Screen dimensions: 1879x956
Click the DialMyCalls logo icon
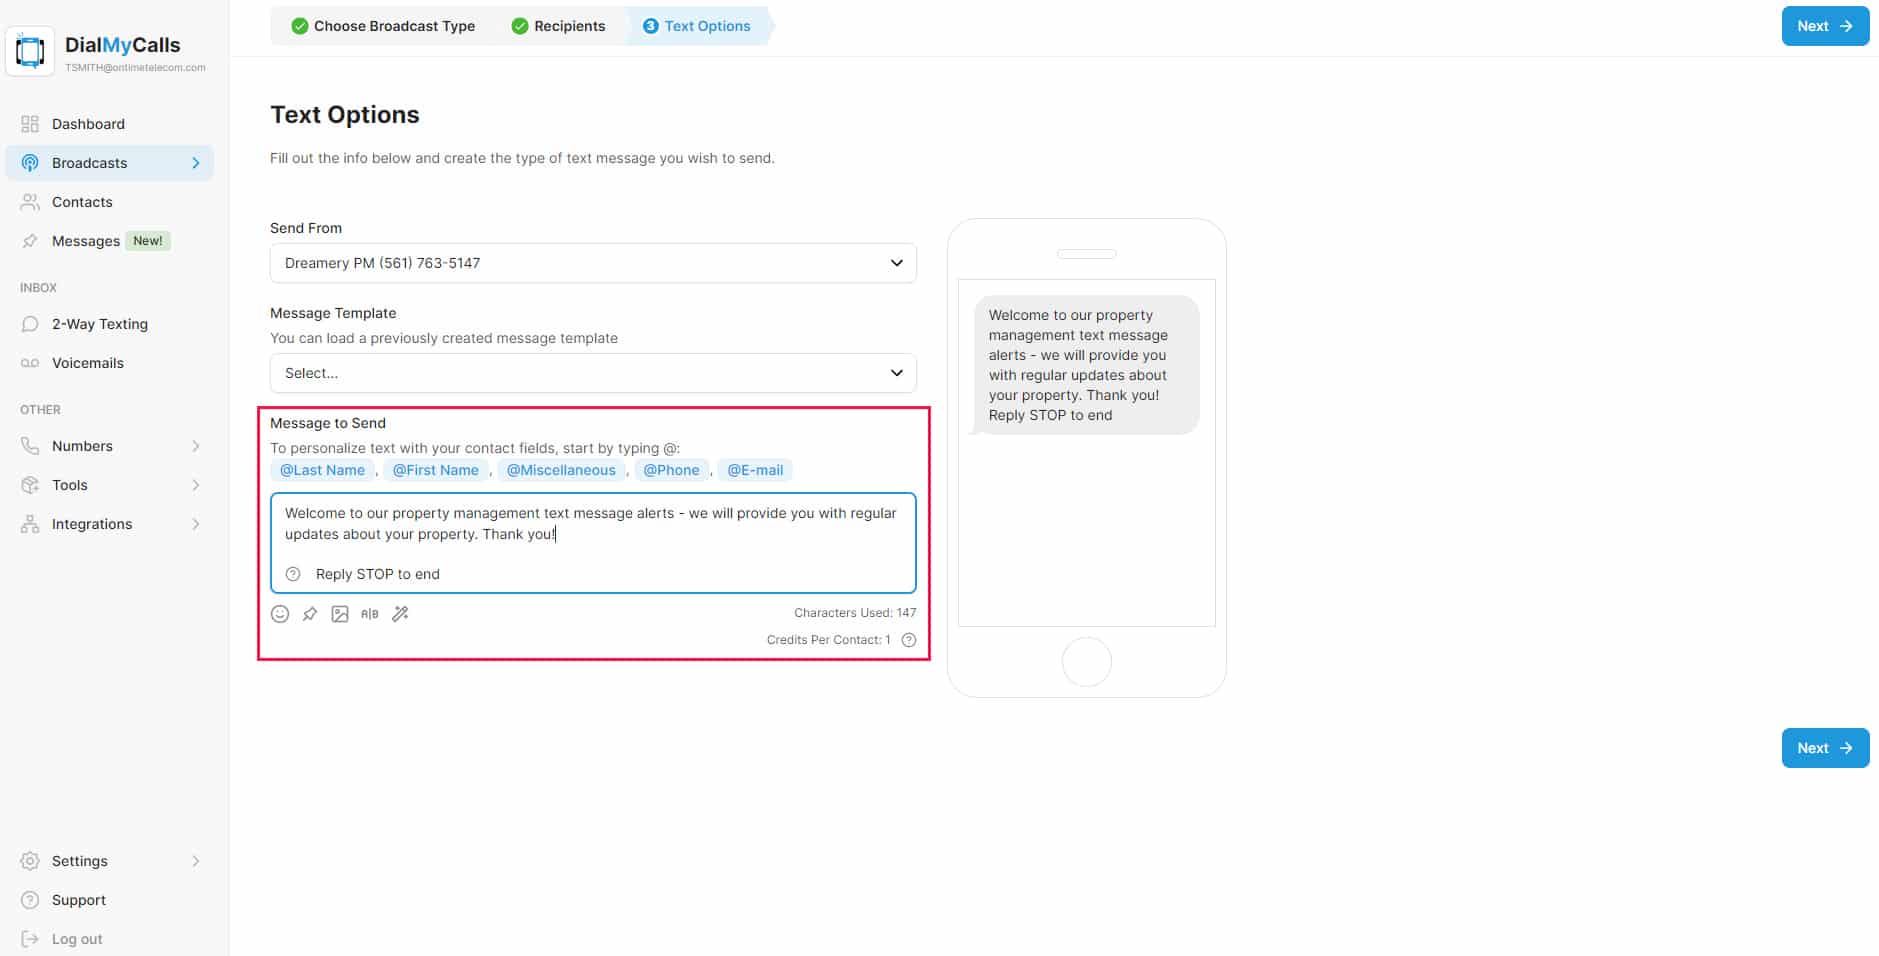click(30, 51)
